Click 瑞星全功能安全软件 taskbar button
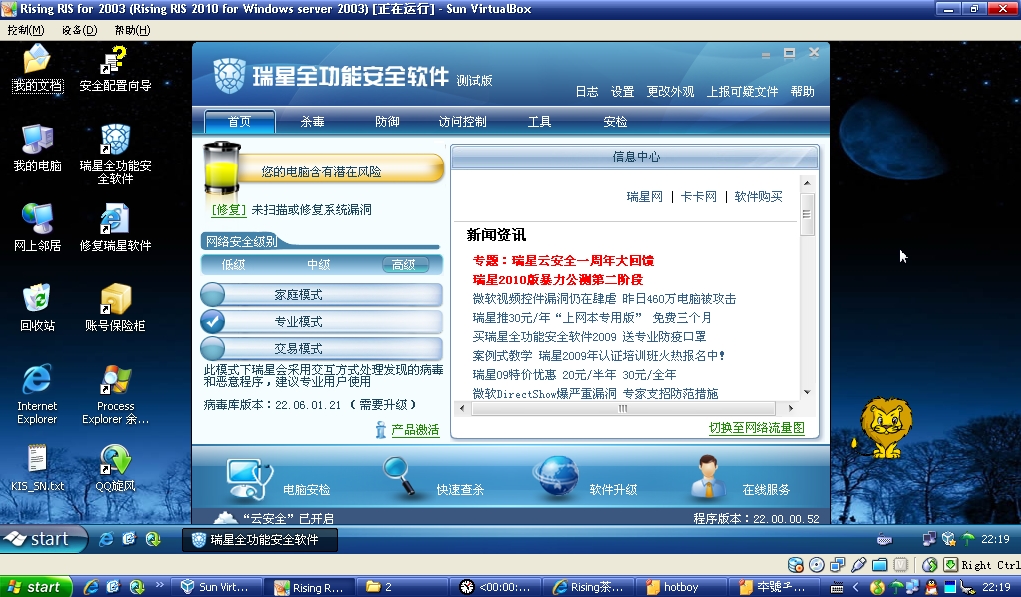The image size is (1021, 597). (x=260, y=540)
